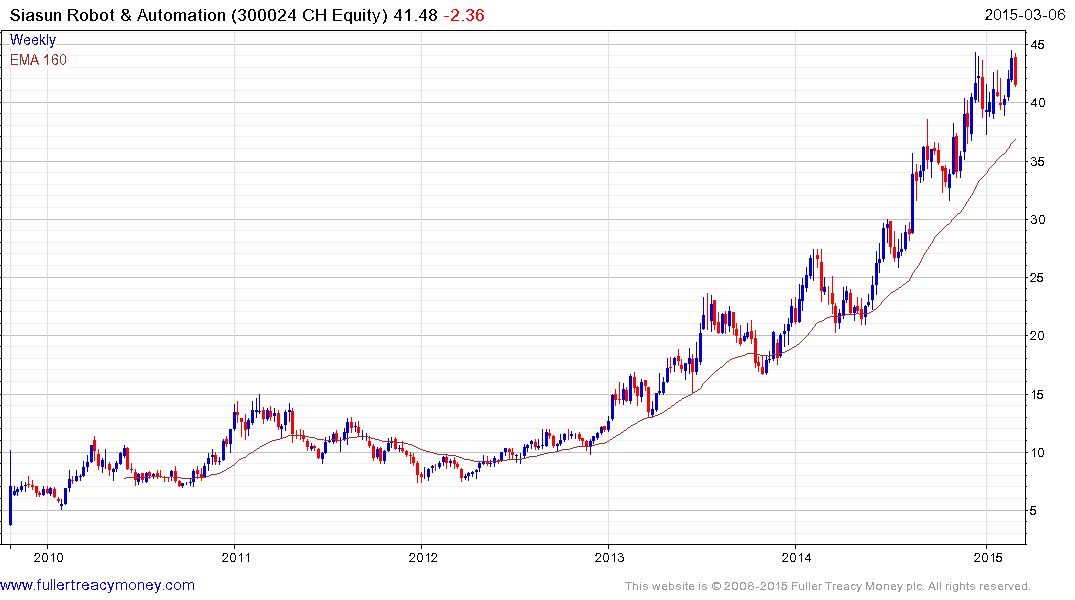The width and height of the screenshot is (1075, 600).
Task: Click the price change value -2.36
Action: [463, 15]
